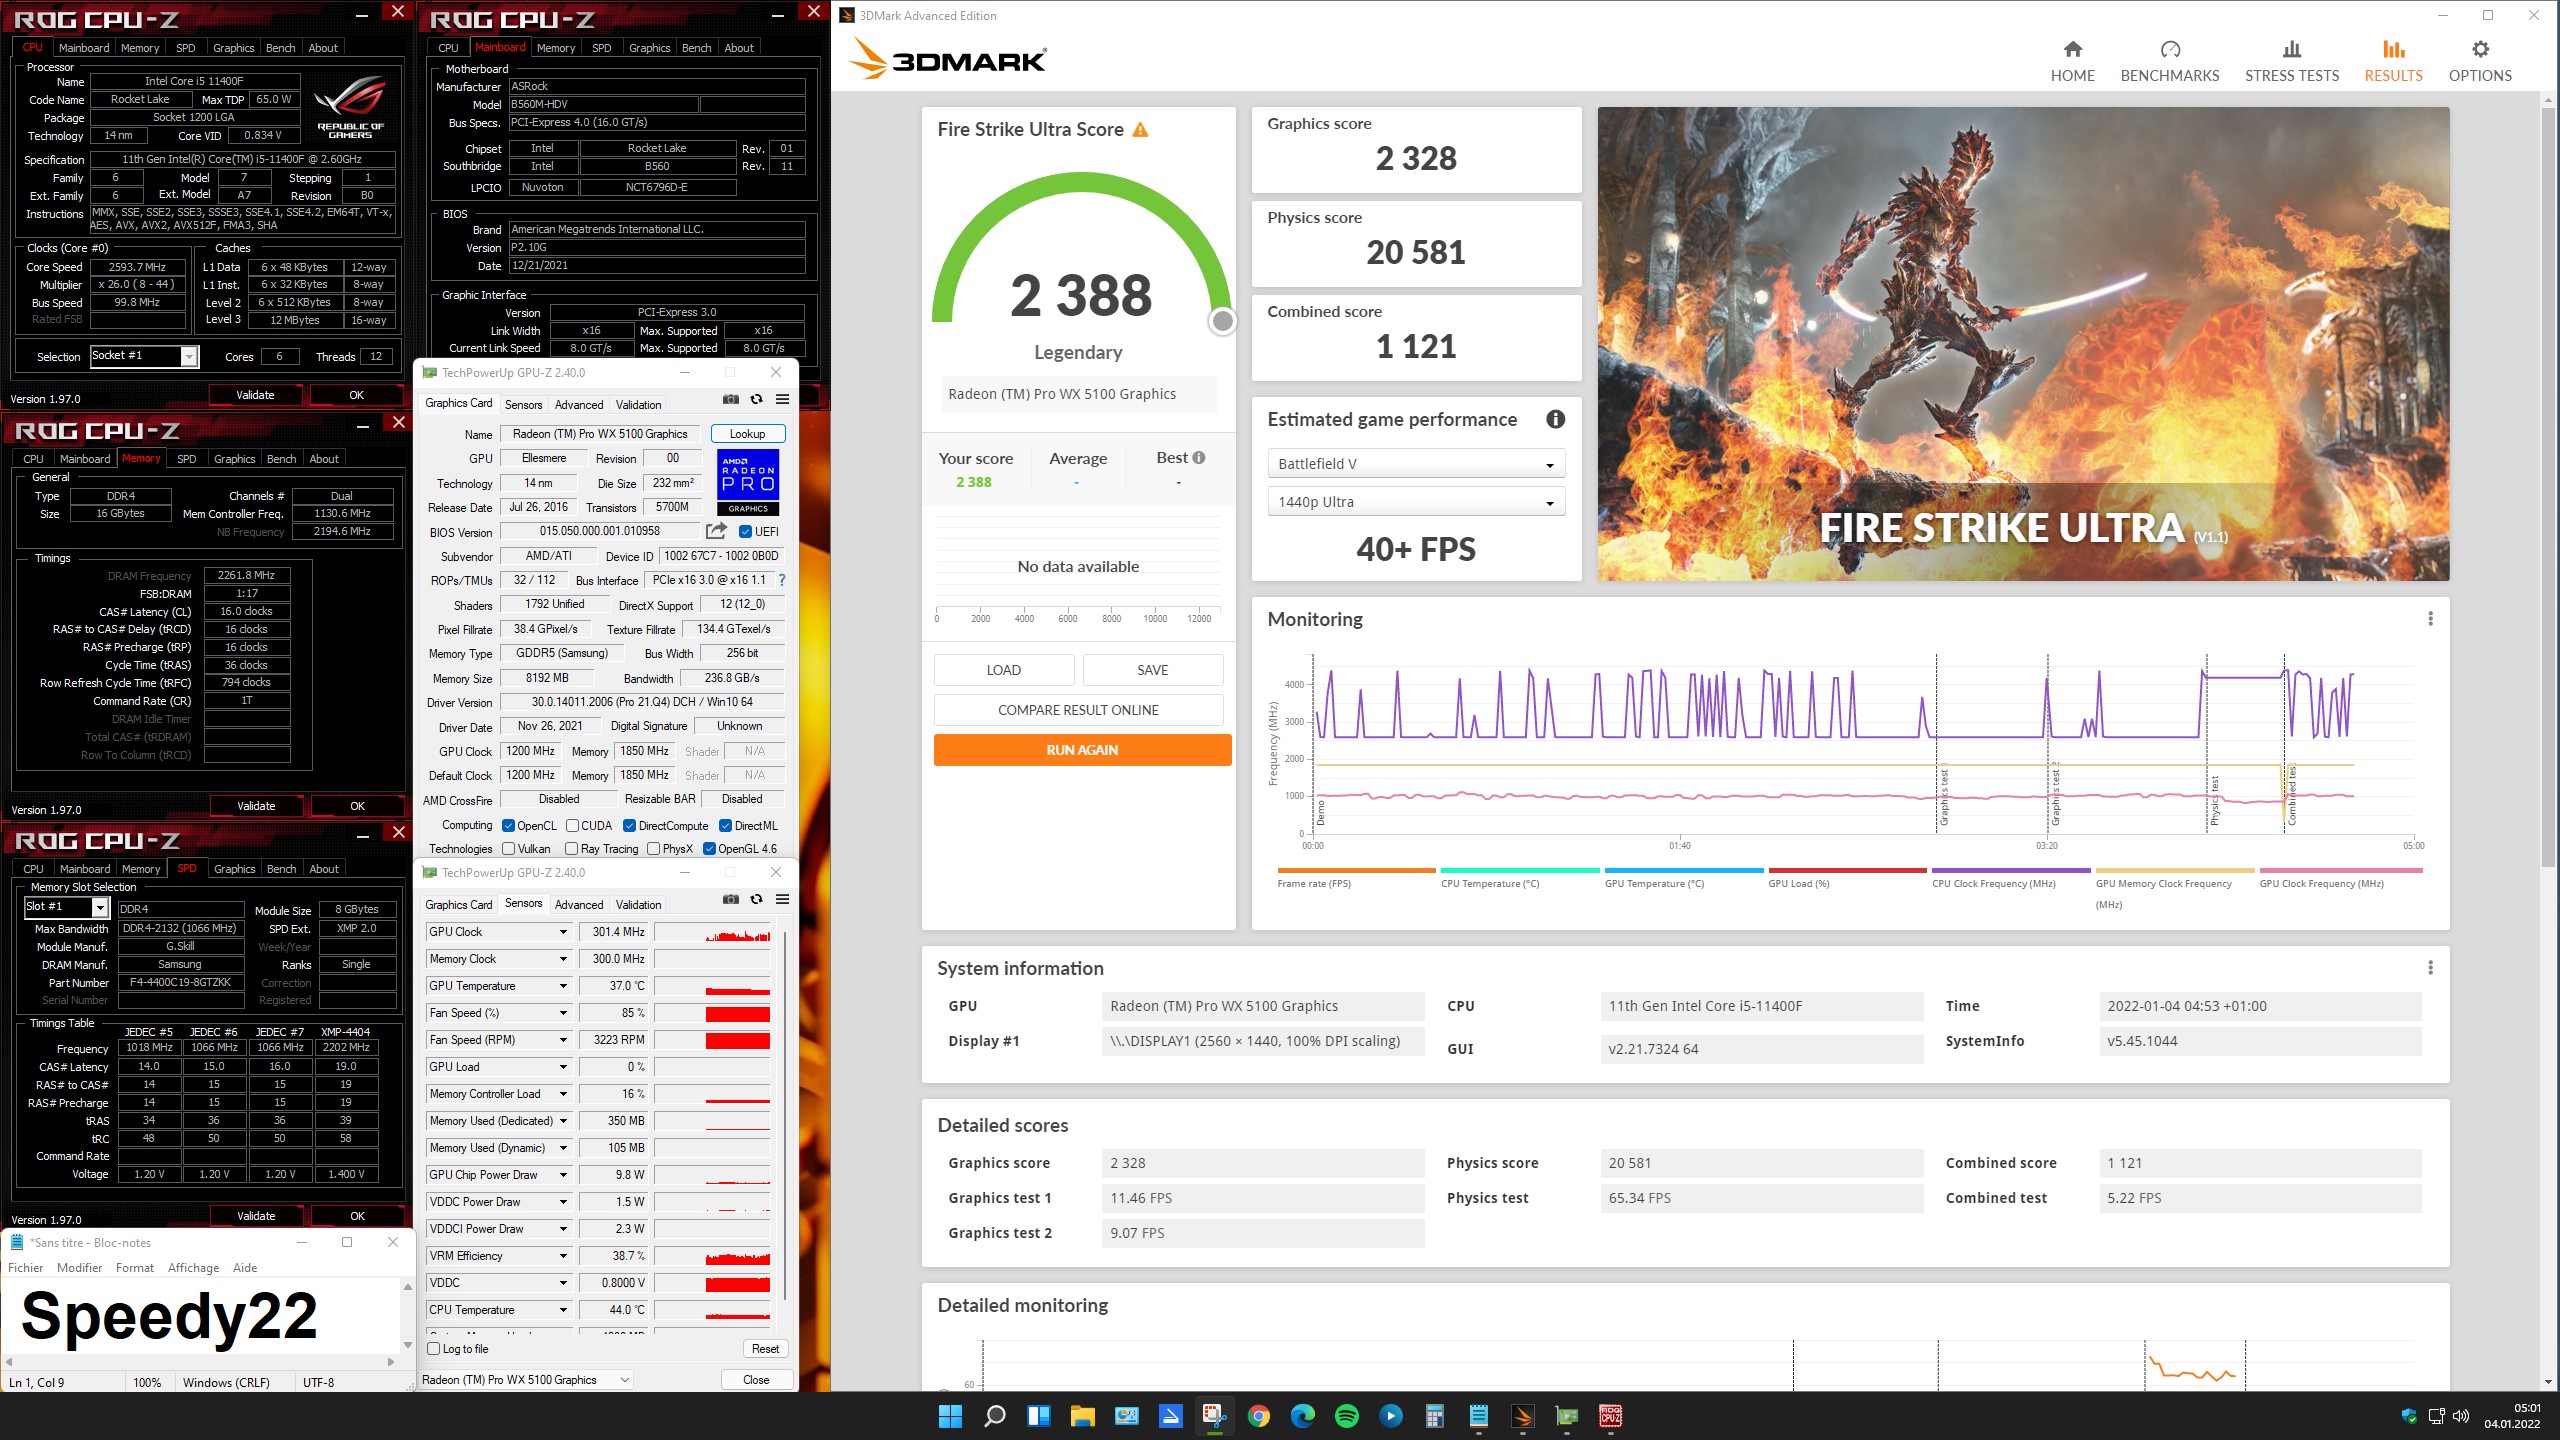Toggle PhysX checkbox in GPU-Z
The image size is (2560, 1440).
[653, 848]
